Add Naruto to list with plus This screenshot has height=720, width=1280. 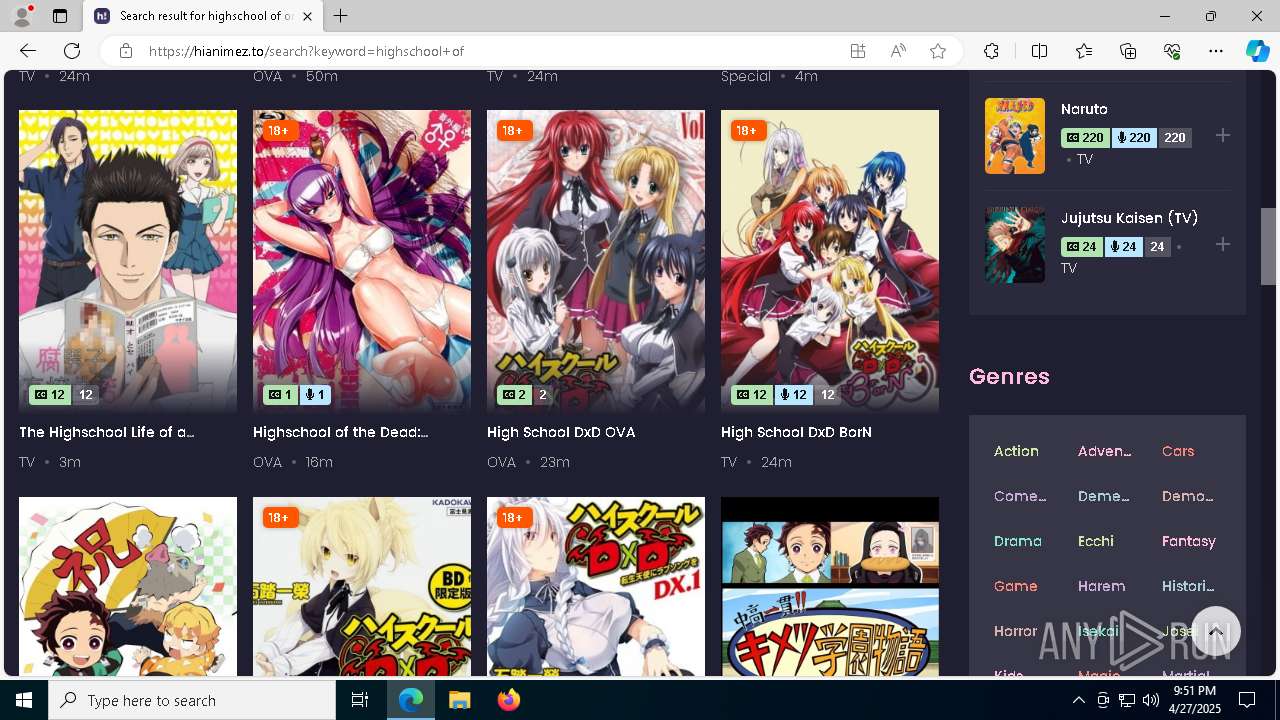[1223, 136]
